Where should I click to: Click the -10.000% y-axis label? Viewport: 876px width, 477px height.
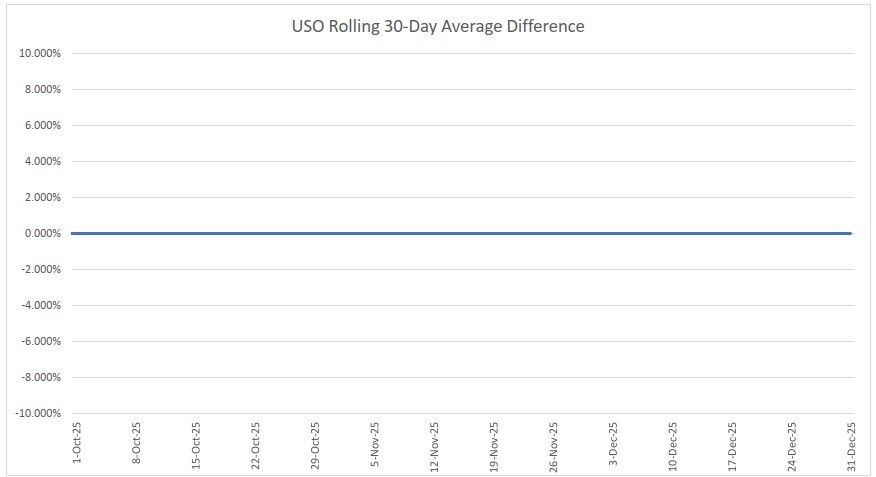(x=38, y=413)
